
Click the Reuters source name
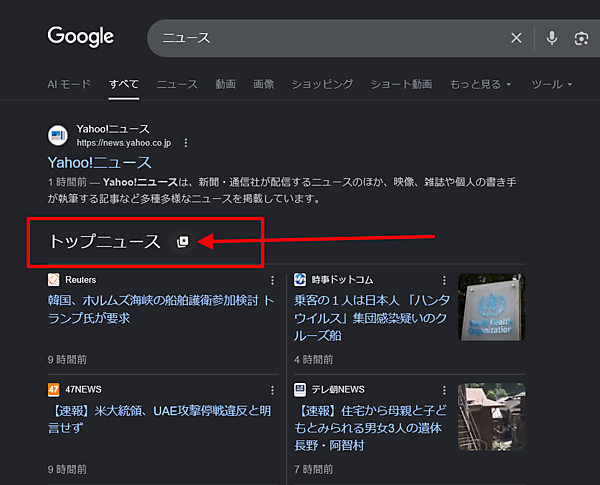81,280
